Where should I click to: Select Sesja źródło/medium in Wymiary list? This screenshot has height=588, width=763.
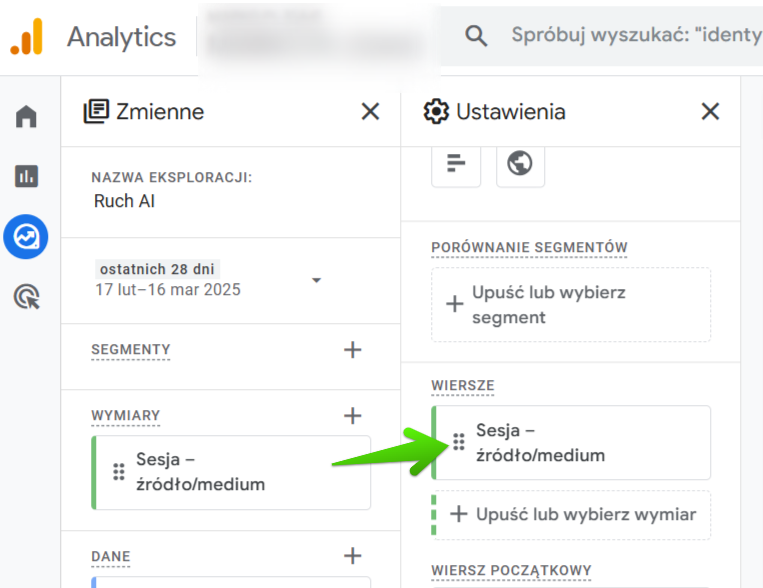point(231,472)
